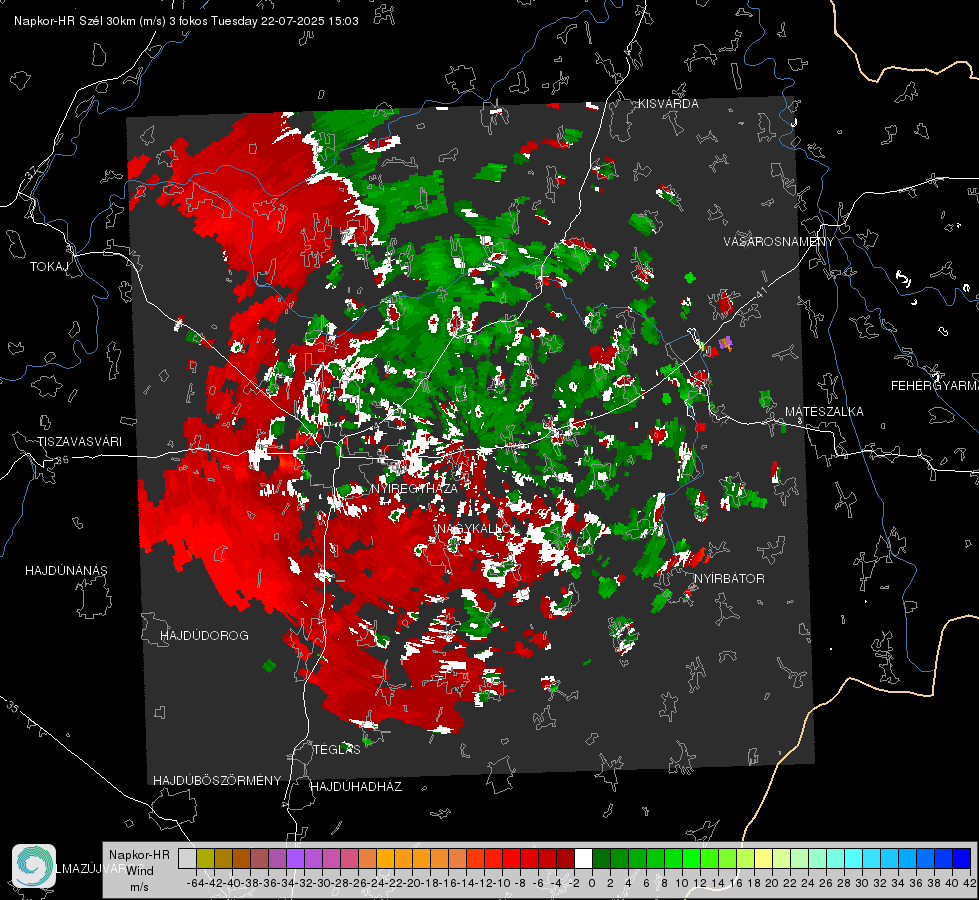Click the legend value -10
The image size is (979, 900).
pyautogui.click(x=501, y=883)
